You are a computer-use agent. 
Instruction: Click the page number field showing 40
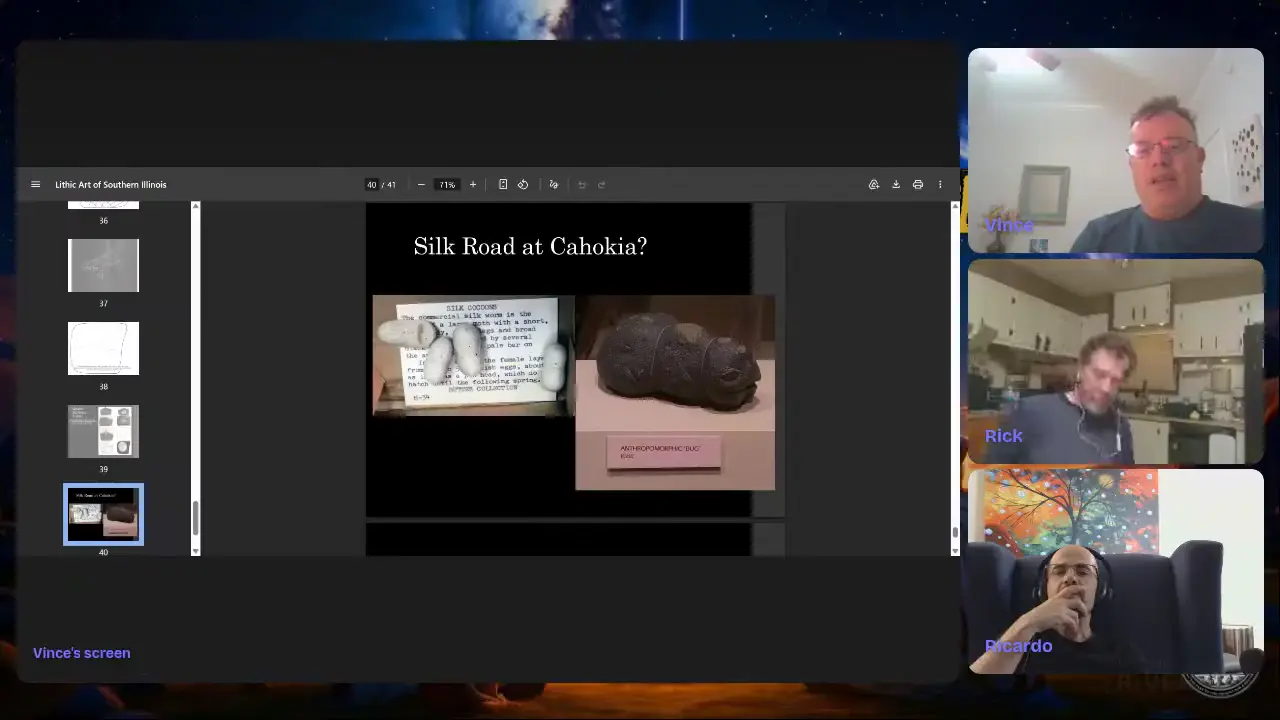tap(372, 185)
